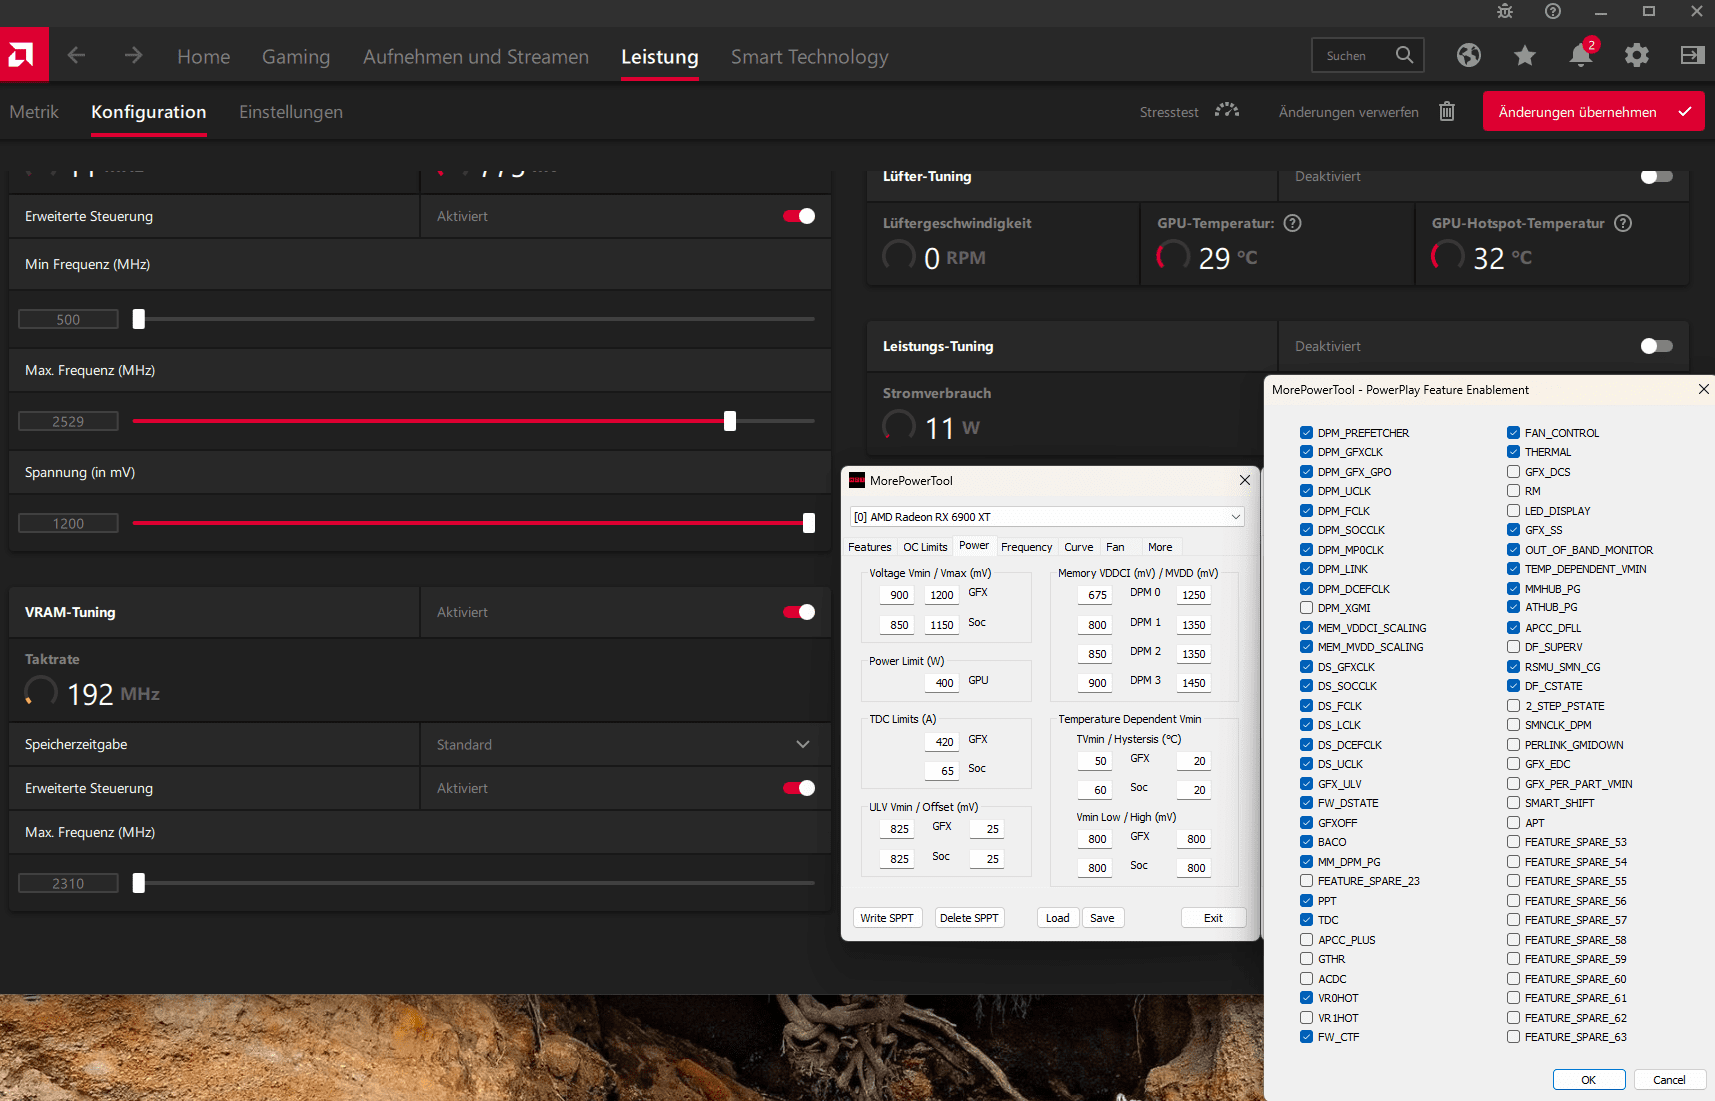Toggle VRAM Erweiterte Steuerung switch
Image resolution: width=1715 pixels, height=1101 pixels.
pyautogui.click(x=799, y=788)
